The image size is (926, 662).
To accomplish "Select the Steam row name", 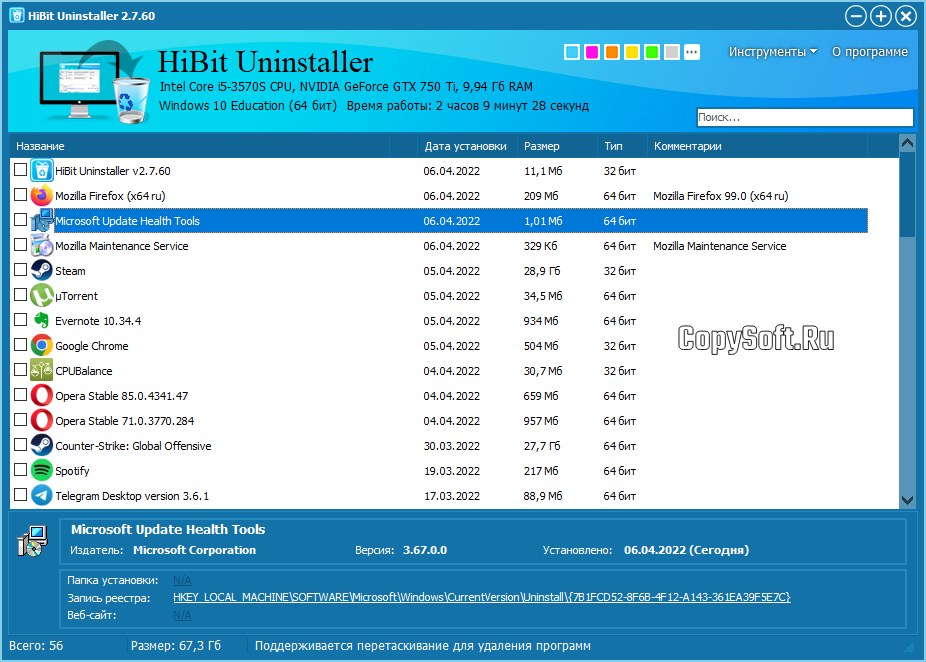I will pos(70,271).
